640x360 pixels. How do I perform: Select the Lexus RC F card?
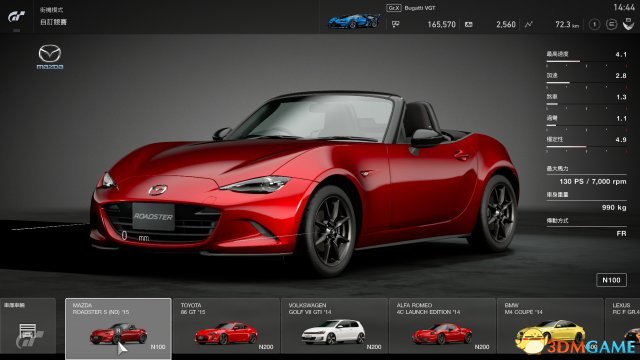(x=623, y=326)
